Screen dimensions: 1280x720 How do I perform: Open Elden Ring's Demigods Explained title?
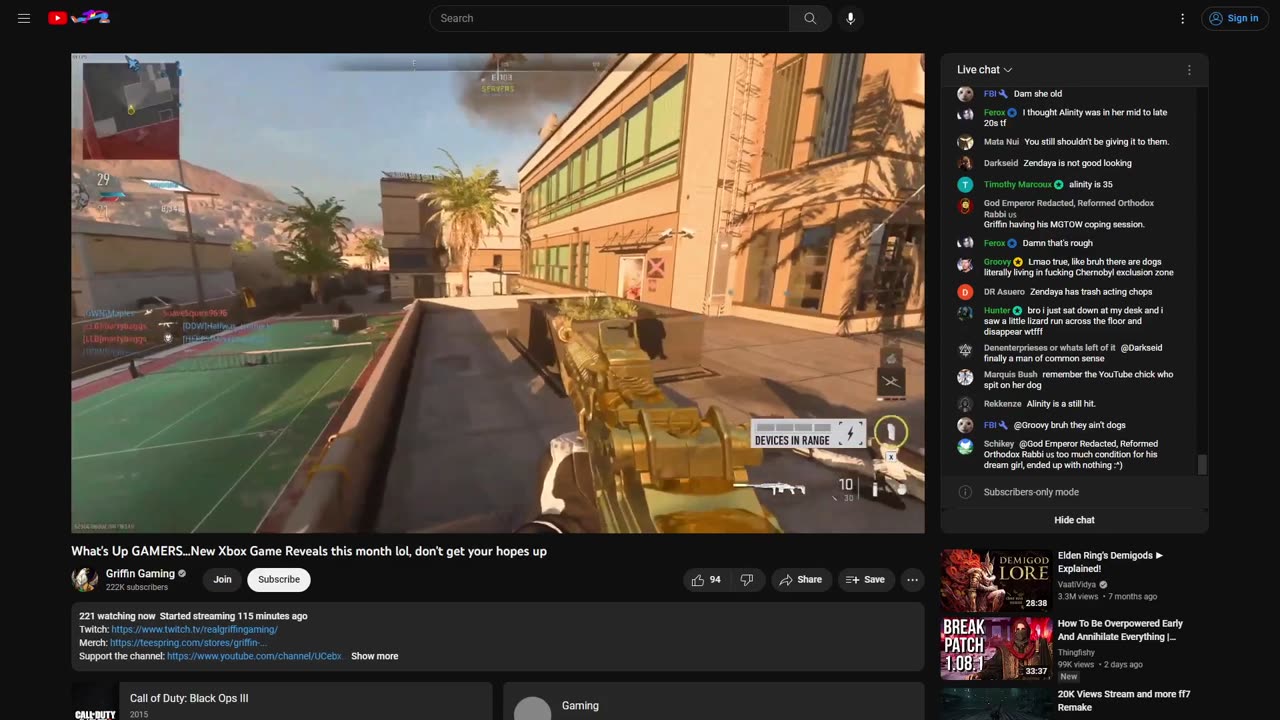tap(1110, 562)
